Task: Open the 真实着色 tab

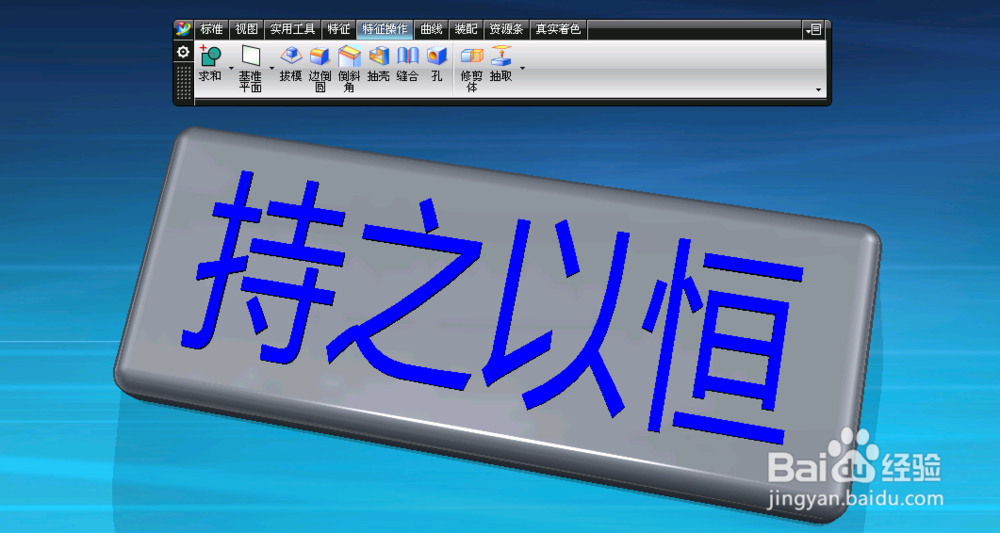Action: pyautogui.click(x=558, y=29)
